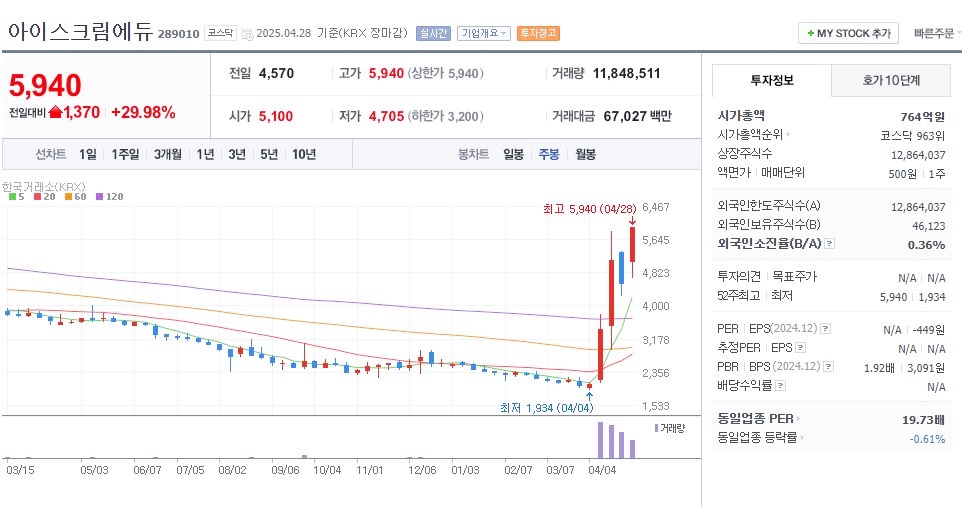Screen dimensions: 967x507
Task: Click the purple 120-day moving average legend
Action: [x=110, y=197]
